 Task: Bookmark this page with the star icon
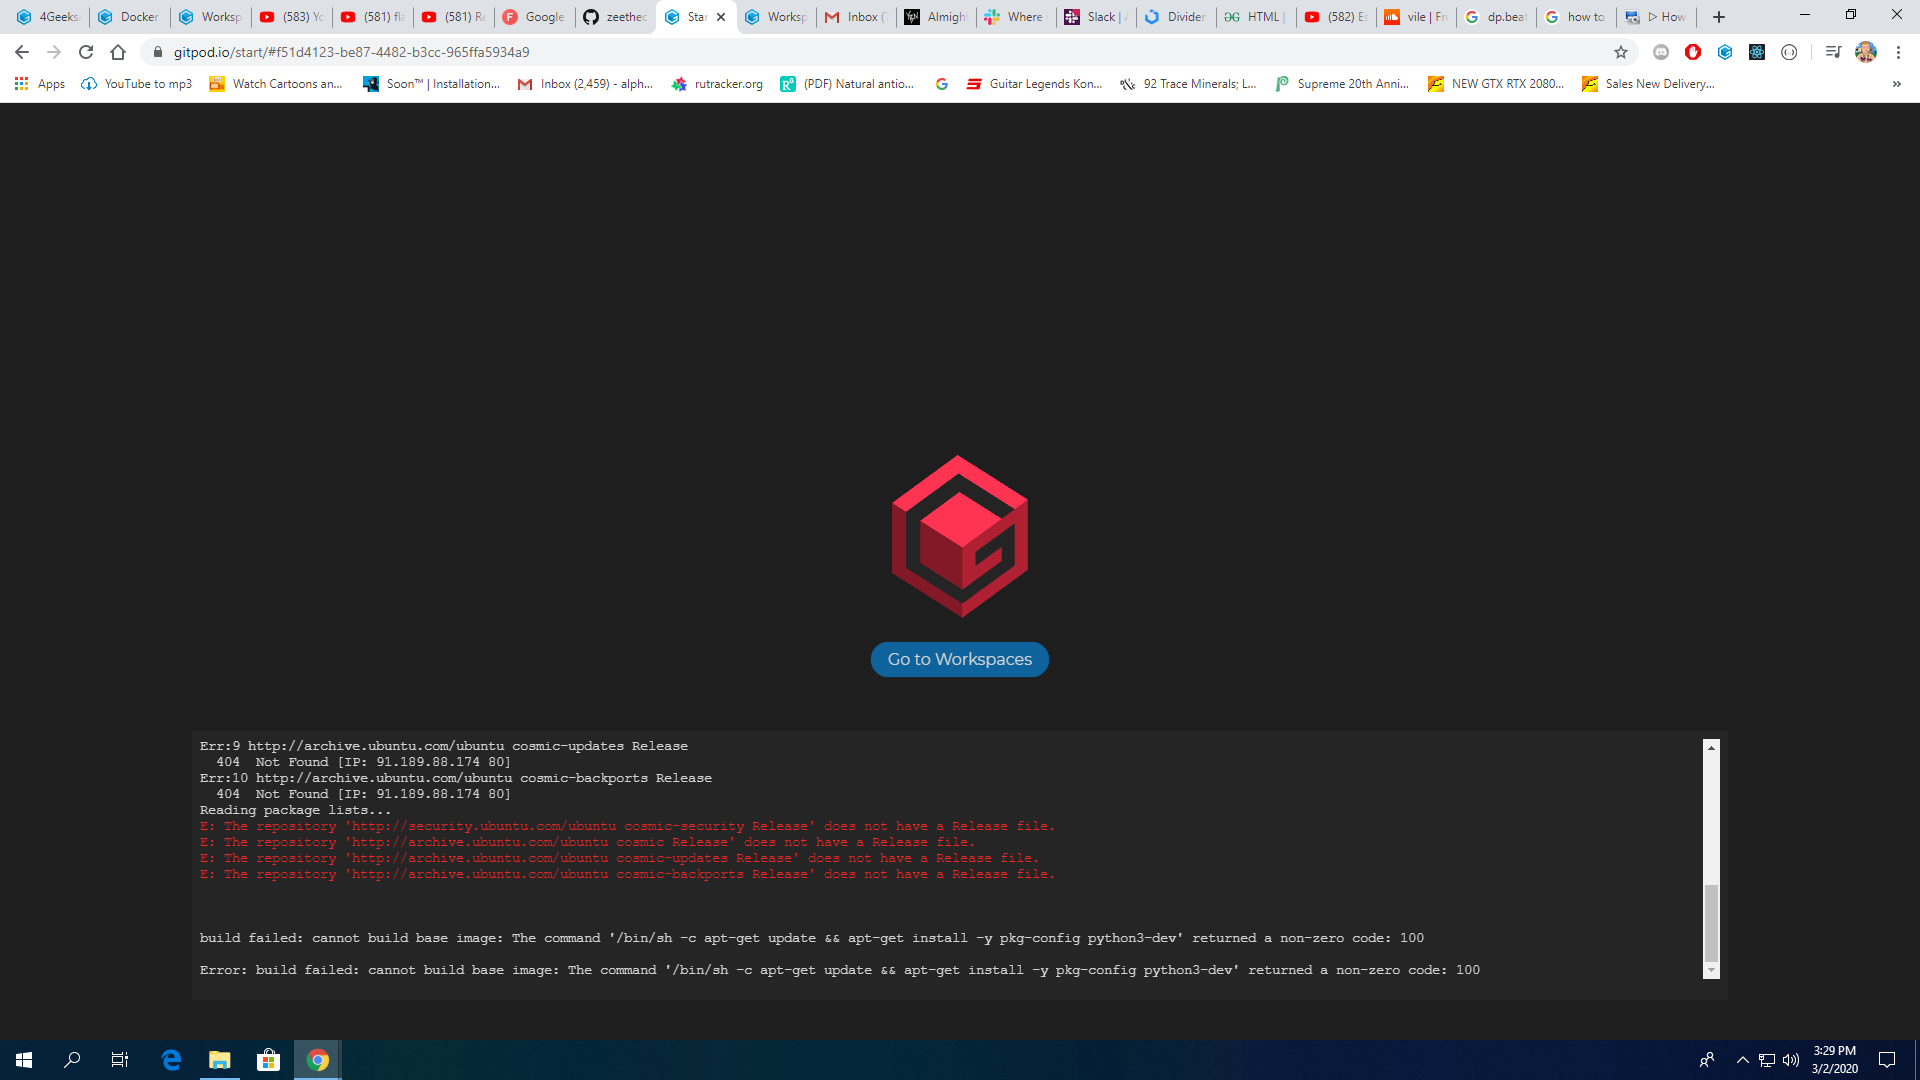point(1621,52)
